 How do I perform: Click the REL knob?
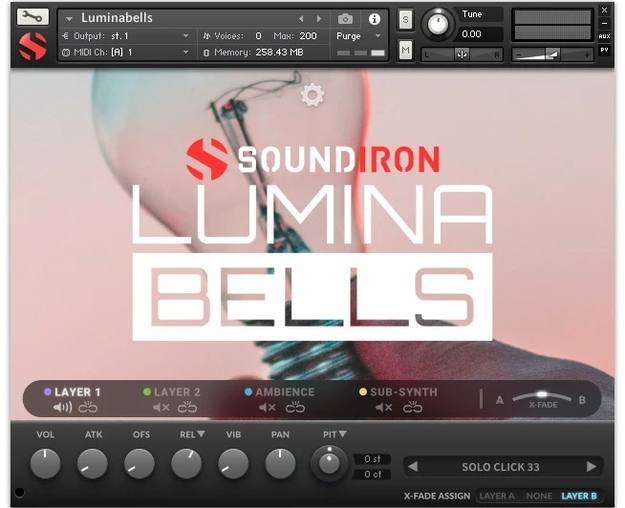click(x=186, y=463)
